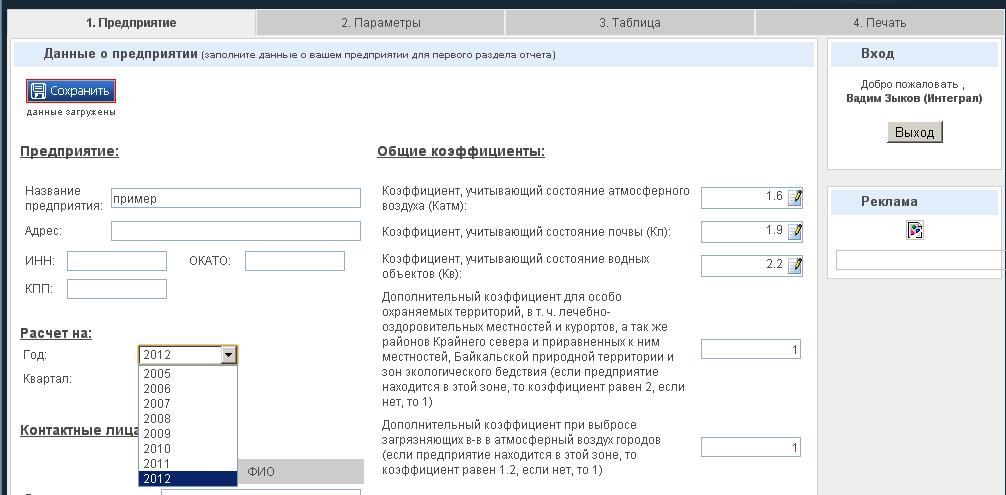The image size is (1006, 495).
Task: Pick 2011 from the year options
Action: click(157, 464)
